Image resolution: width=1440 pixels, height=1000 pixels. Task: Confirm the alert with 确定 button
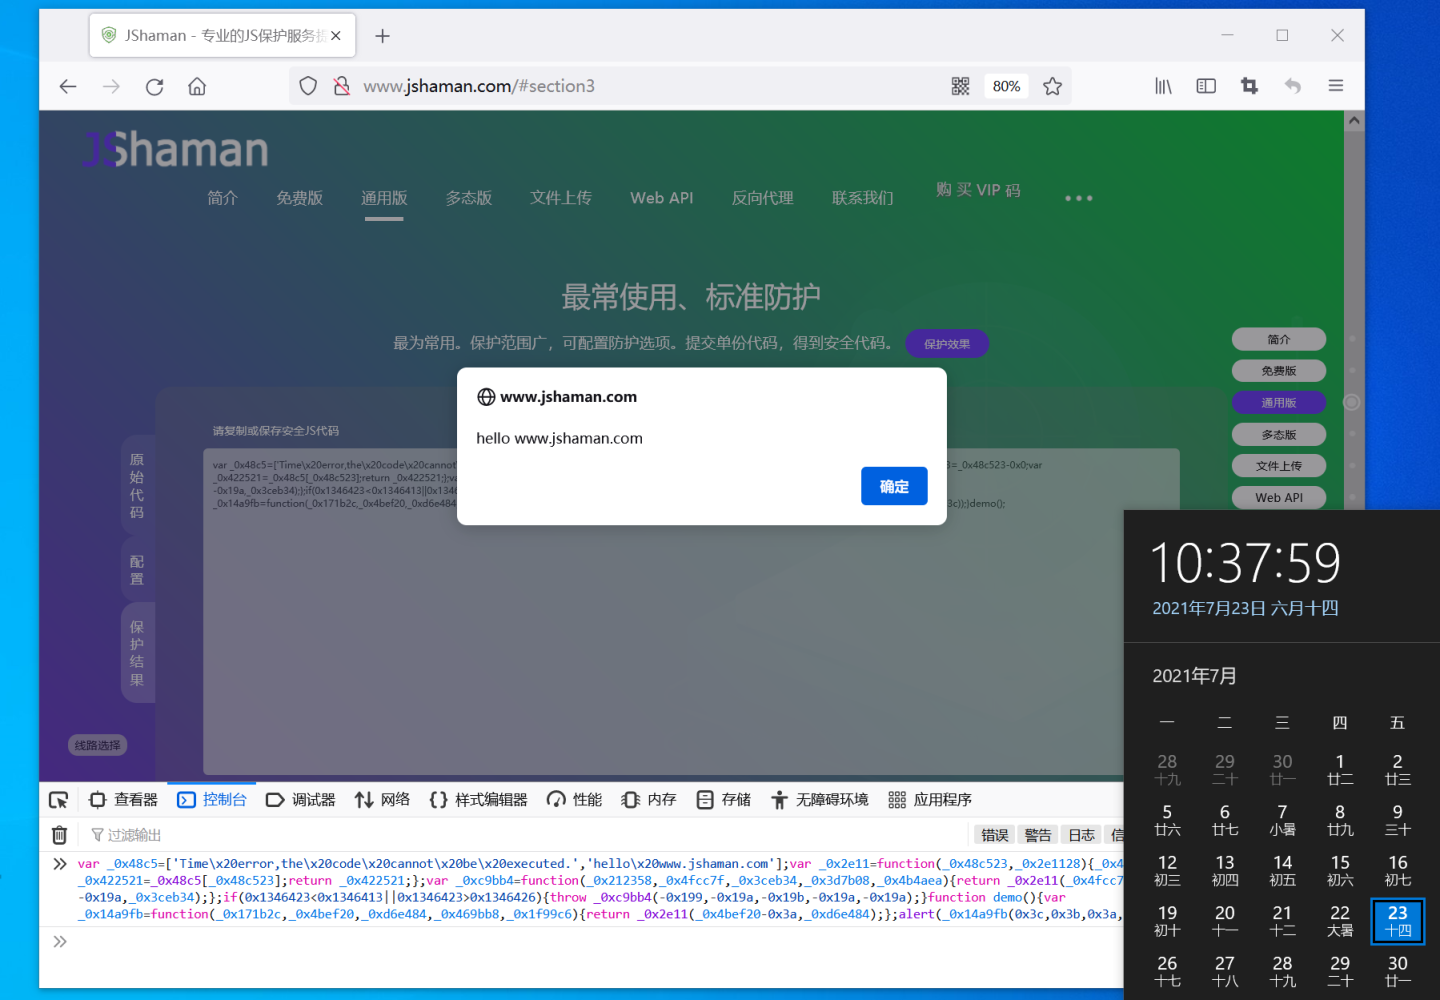click(894, 486)
